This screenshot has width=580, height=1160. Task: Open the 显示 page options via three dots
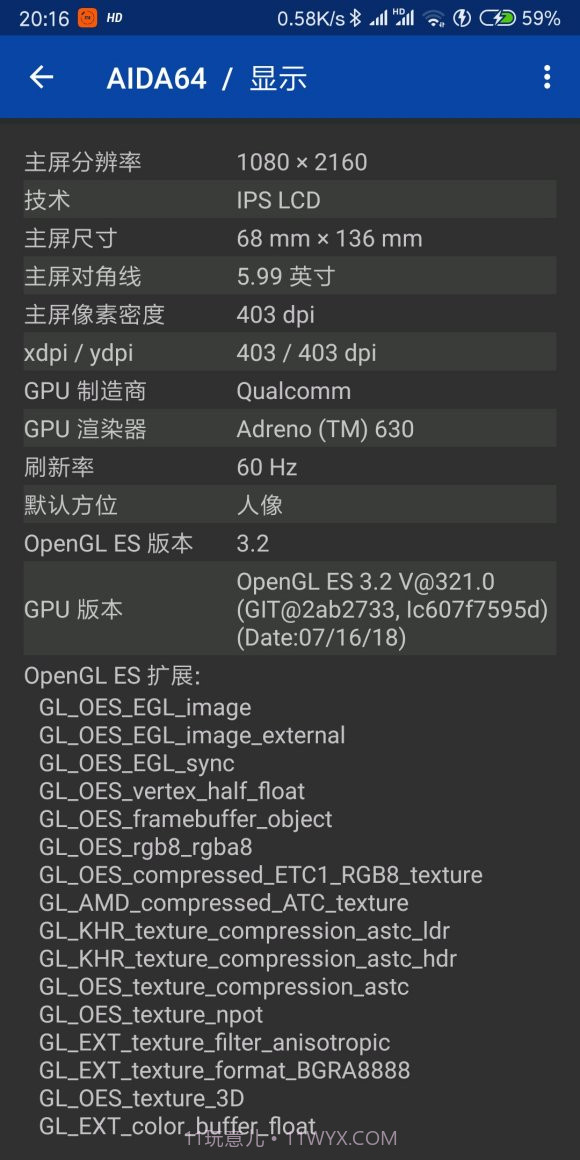pos(546,77)
